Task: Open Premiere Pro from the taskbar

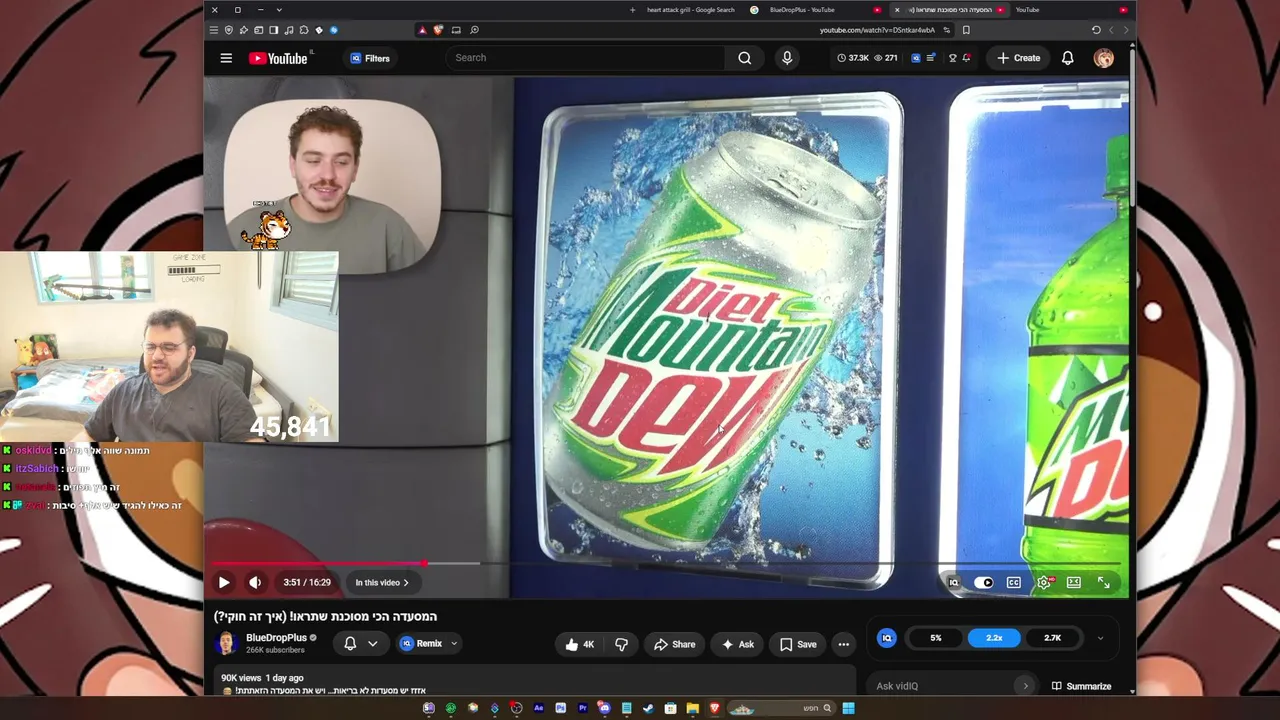Action: 583,708
